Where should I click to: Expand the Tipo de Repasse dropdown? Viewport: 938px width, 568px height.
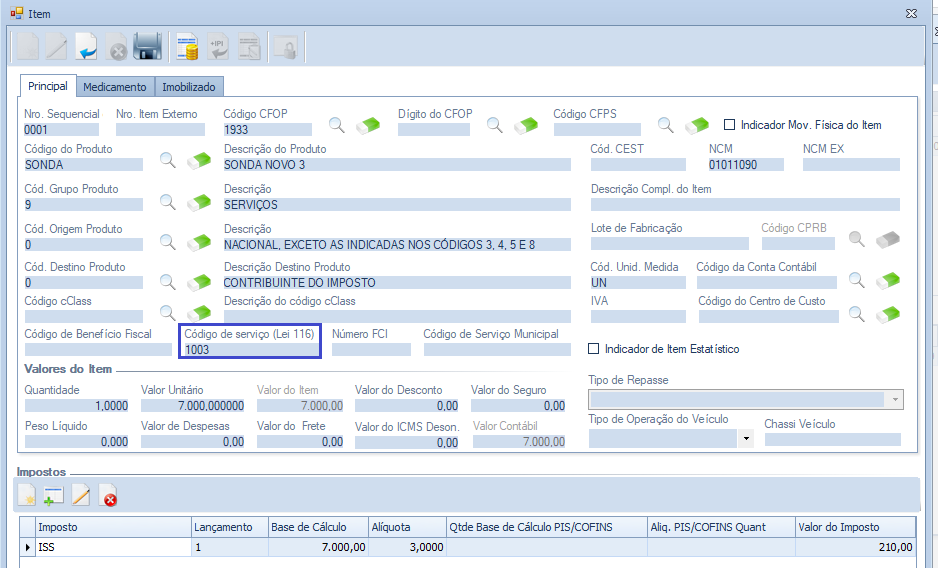894,400
